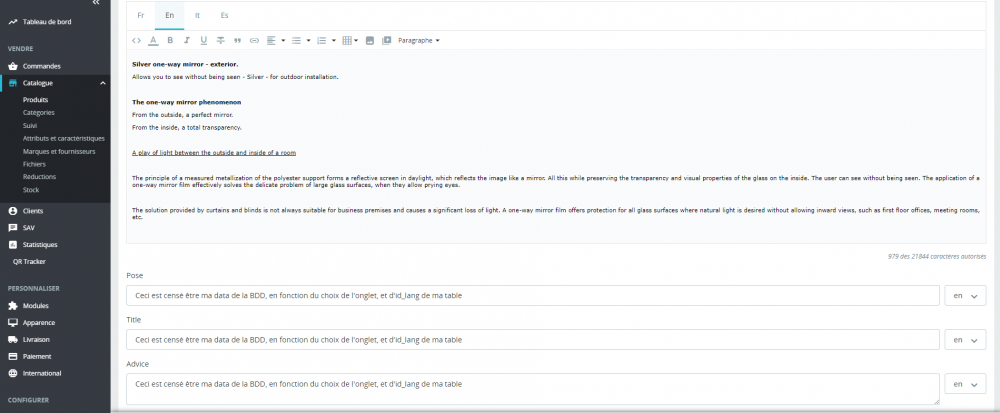Click the Apparence monitor icon
The width and height of the screenshot is (1000, 413).
13,322
